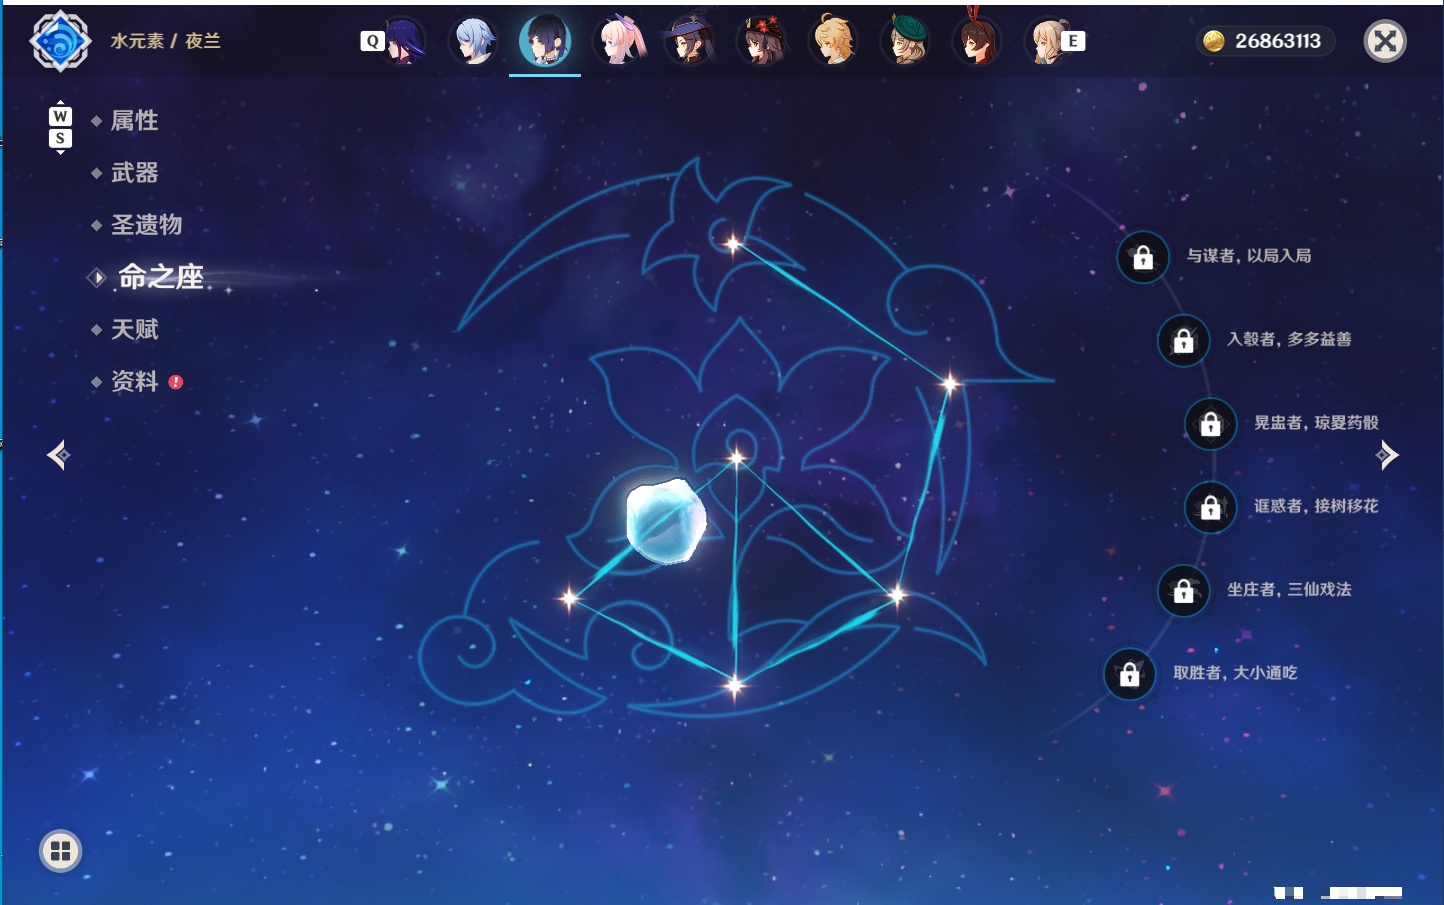Click the W/S menu navigation indicator
The height and width of the screenshot is (905, 1444).
[60, 127]
